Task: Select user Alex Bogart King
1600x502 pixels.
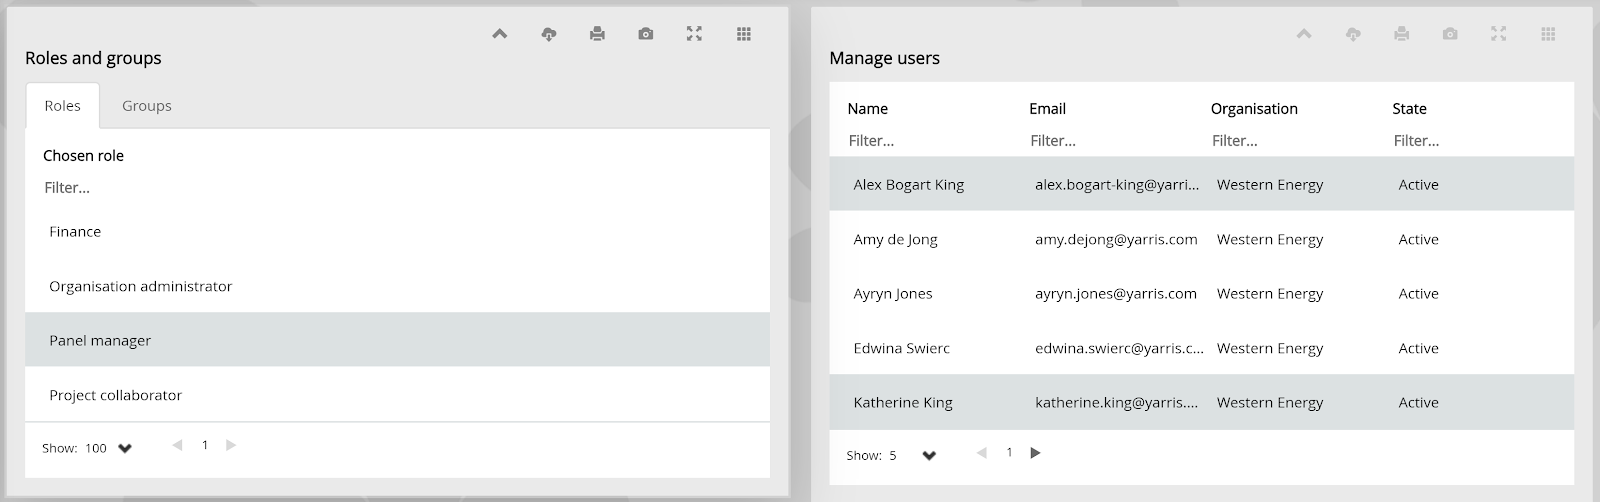Action: pyautogui.click(x=1201, y=184)
